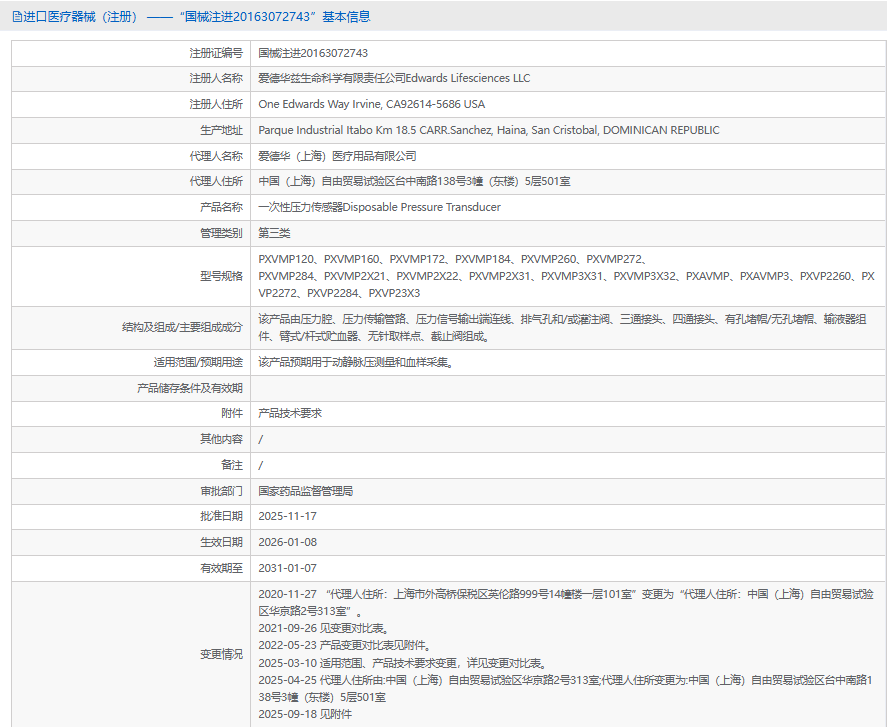
Task: Click the '生效日期' label
Action: [221, 542]
